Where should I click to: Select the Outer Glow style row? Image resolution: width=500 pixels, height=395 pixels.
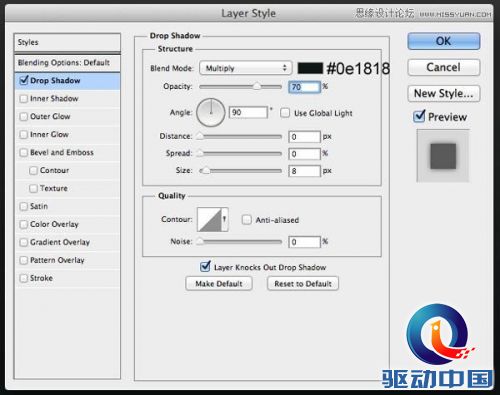pyautogui.click(x=67, y=117)
